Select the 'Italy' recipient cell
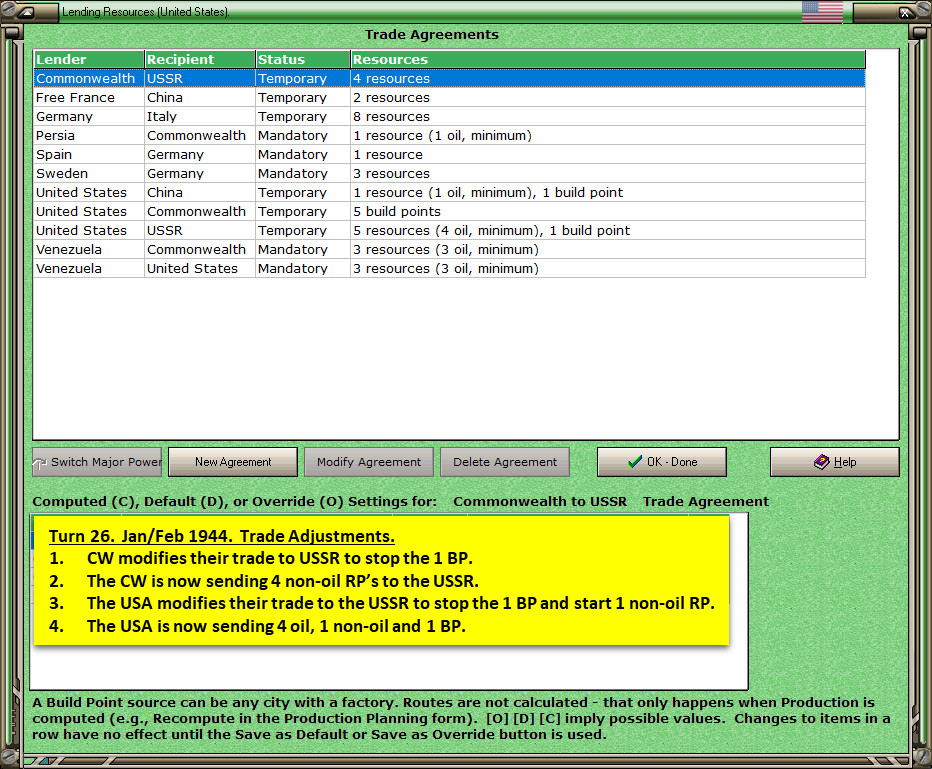The width and height of the screenshot is (932, 769). 200,116
